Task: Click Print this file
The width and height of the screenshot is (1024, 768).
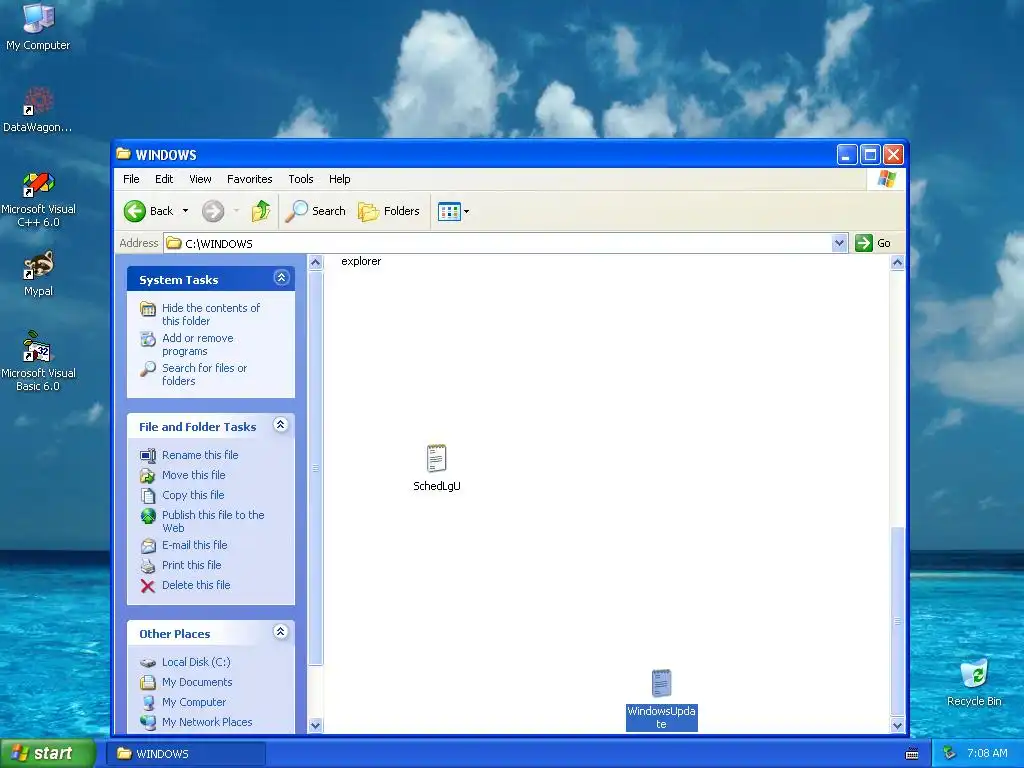Action: click(191, 565)
